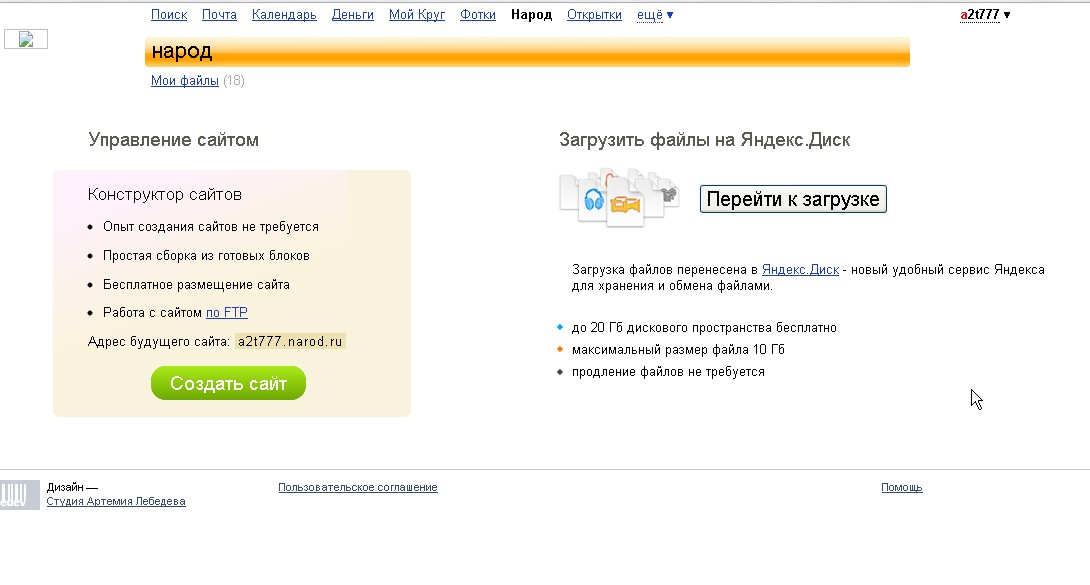Go to Почта in the top navigation
Image resolution: width=1090 pixels, height=585 pixels.
(x=219, y=15)
